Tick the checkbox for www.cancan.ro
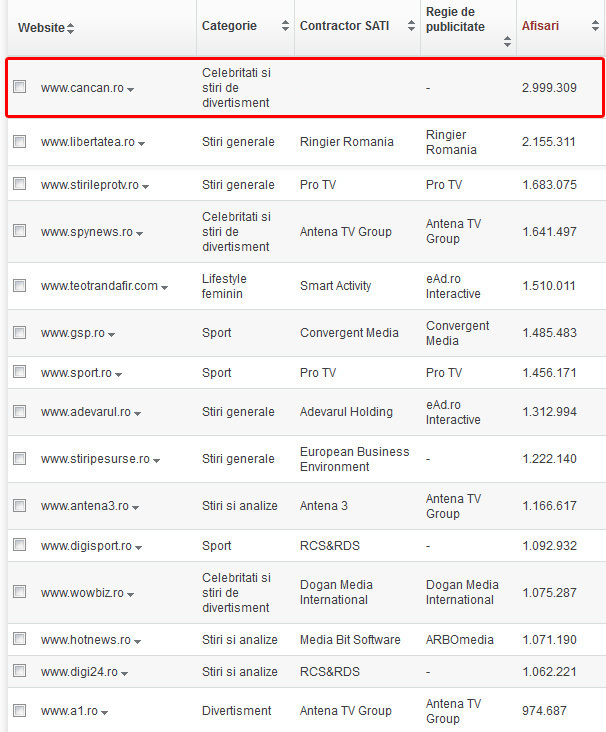The width and height of the screenshot is (606, 732). [20, 87]
